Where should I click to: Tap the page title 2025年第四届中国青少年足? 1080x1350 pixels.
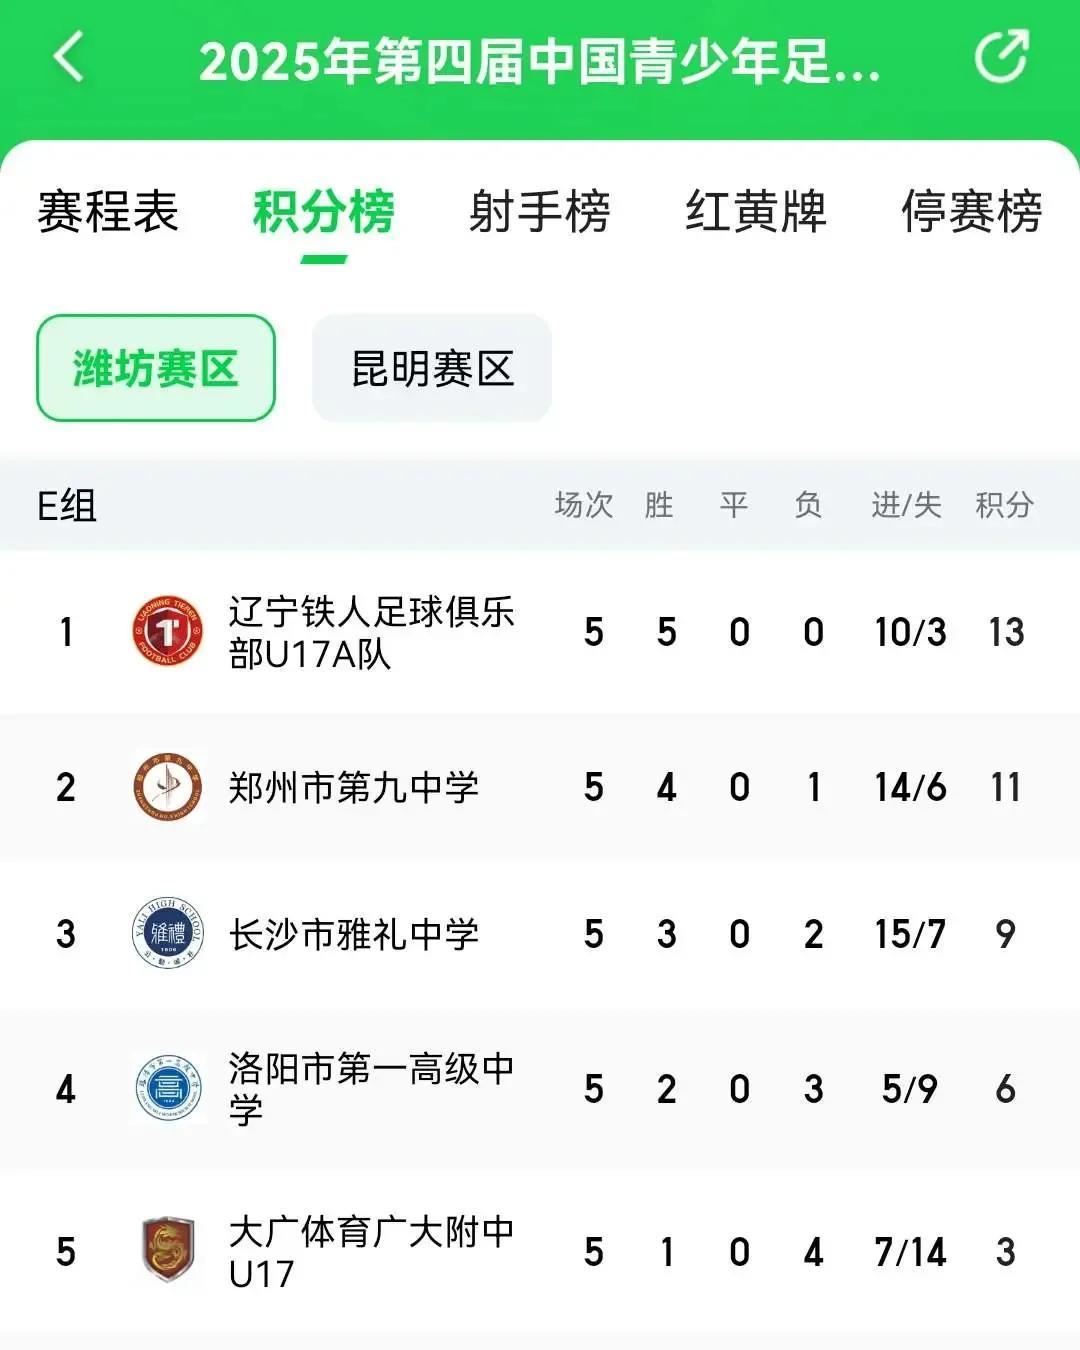(540, 60)
